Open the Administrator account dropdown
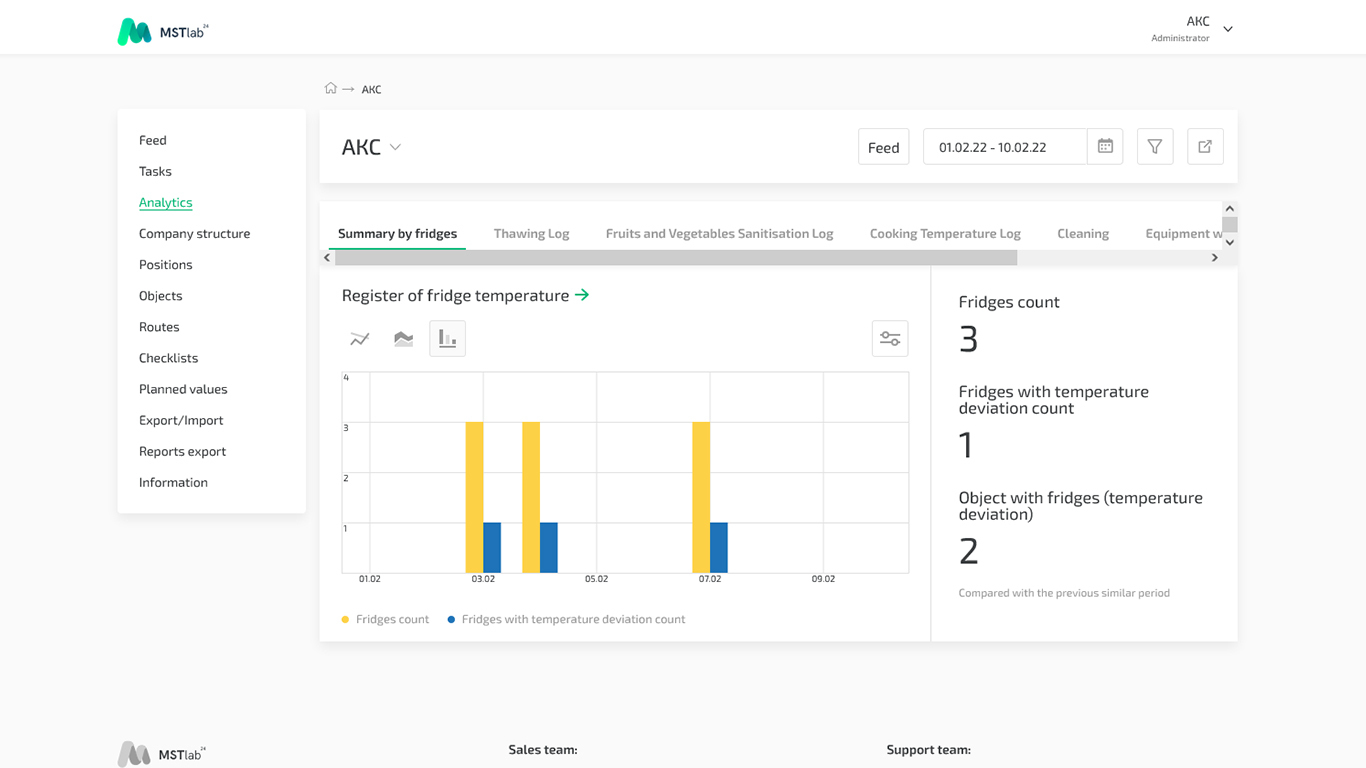This screenshot has width=1366, height=768. pos(1228,29)
